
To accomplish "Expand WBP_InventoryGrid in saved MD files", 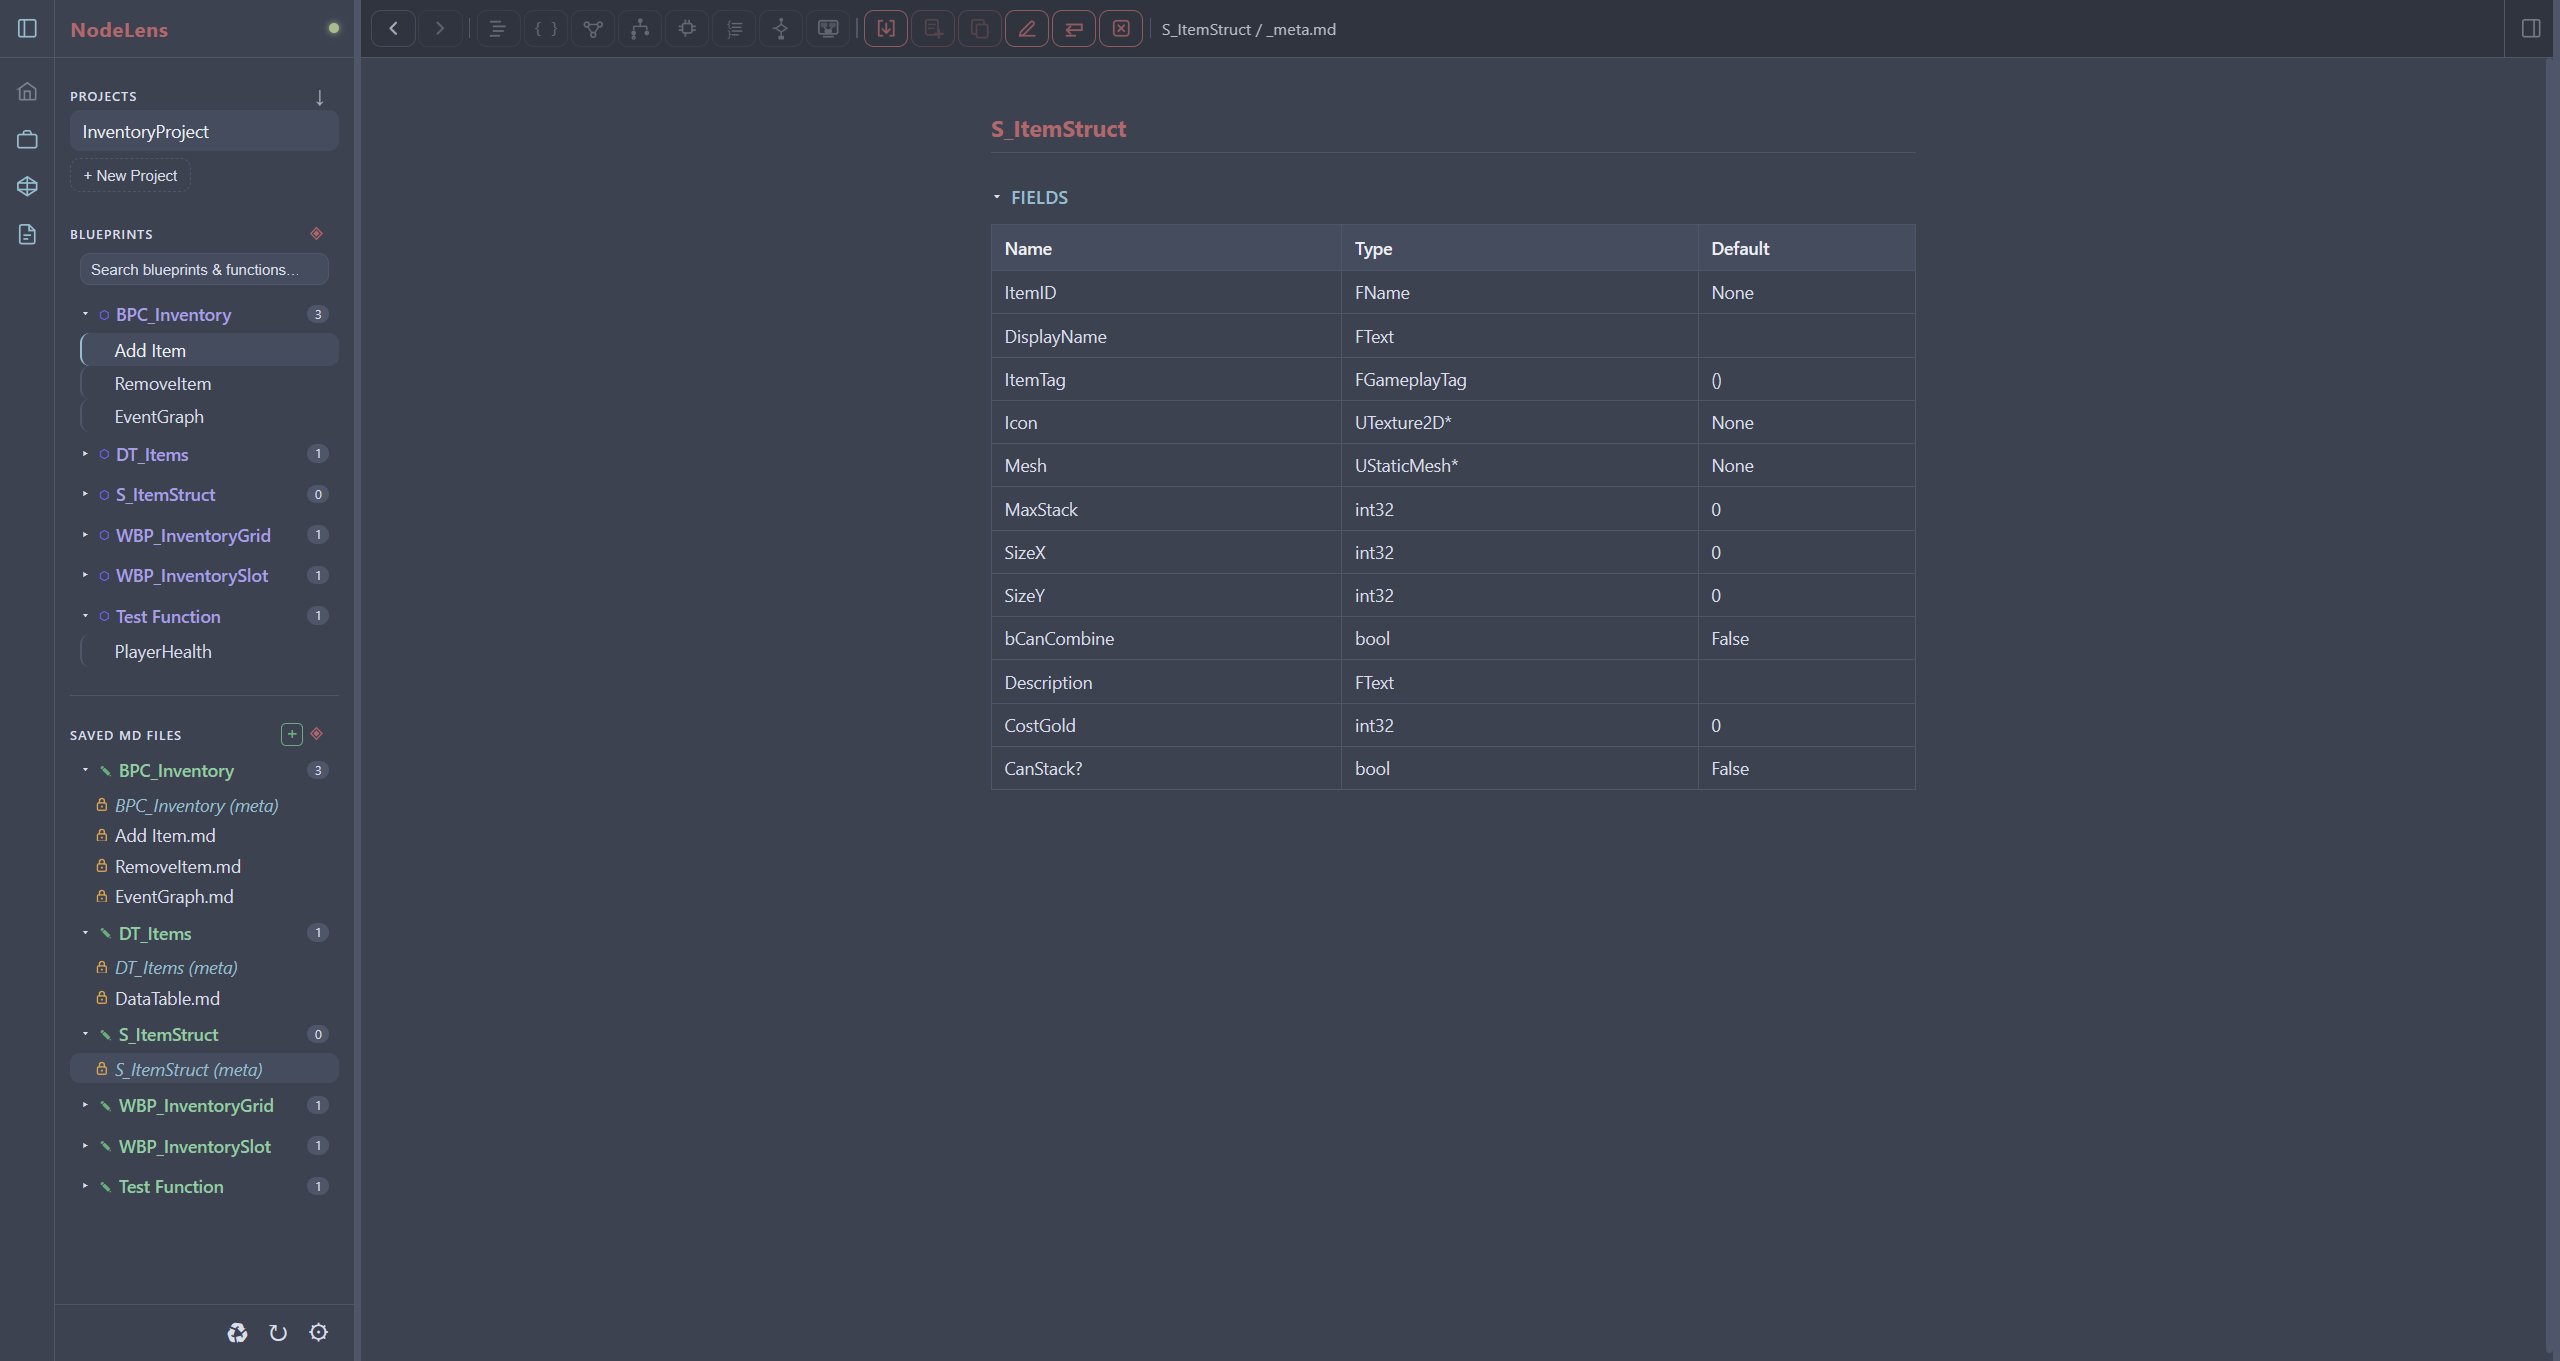I will (85, 1105).
